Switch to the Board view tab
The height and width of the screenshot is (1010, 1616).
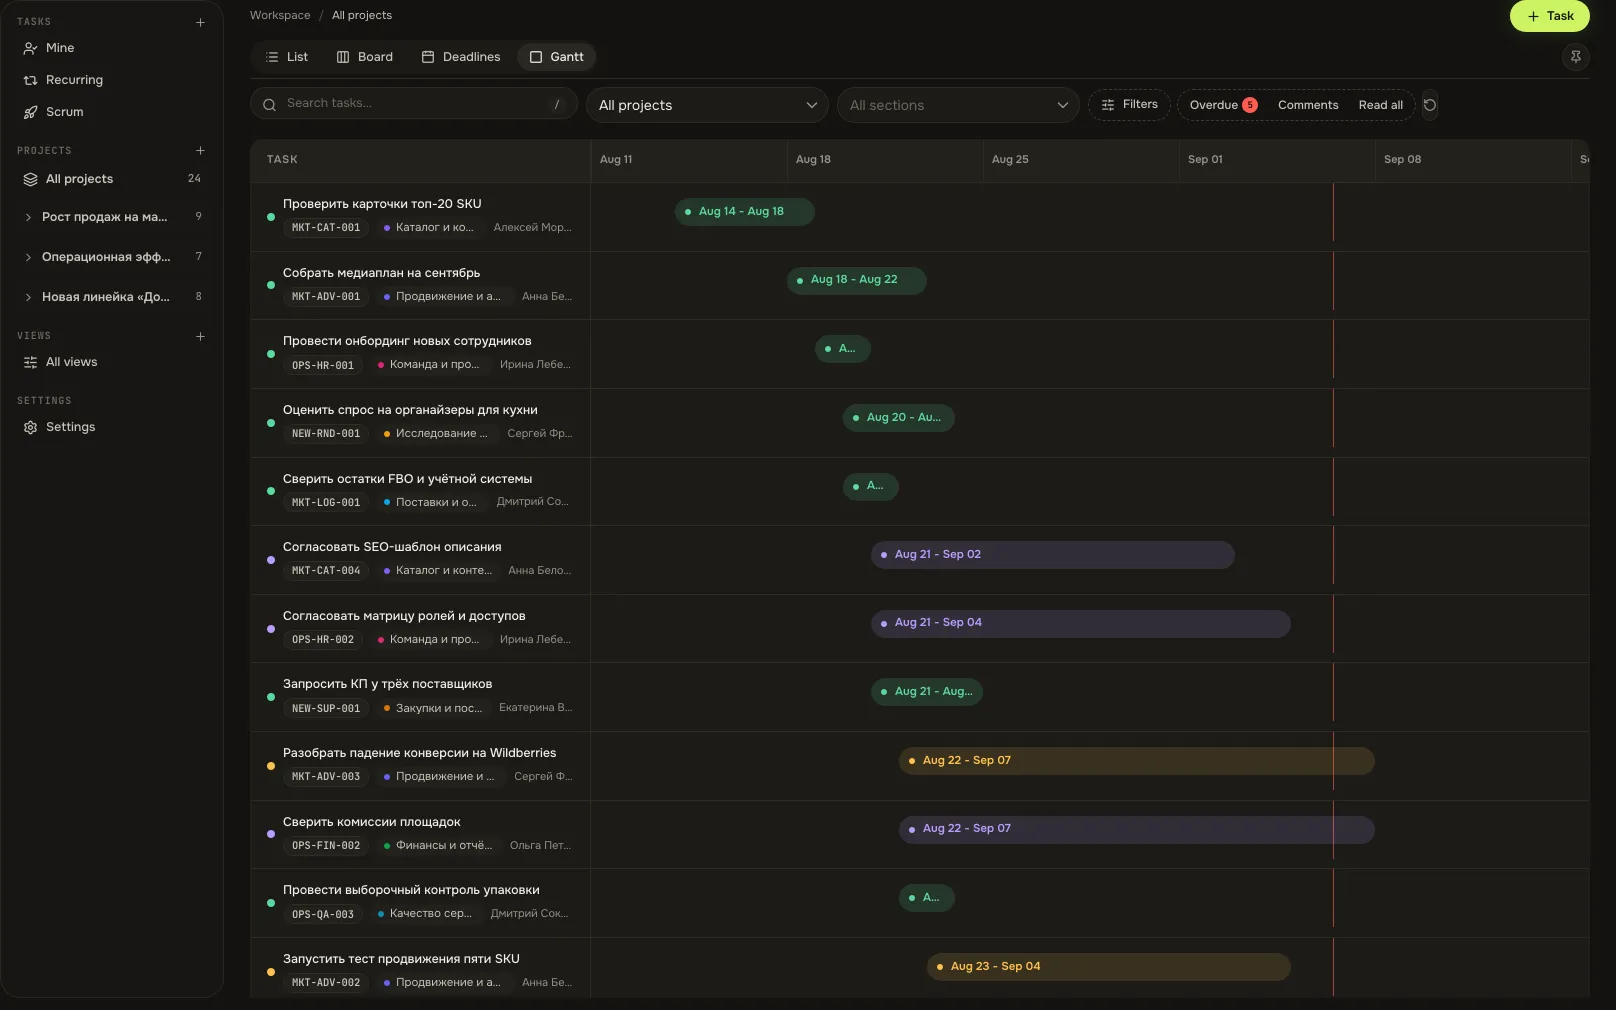pos(365,57)
